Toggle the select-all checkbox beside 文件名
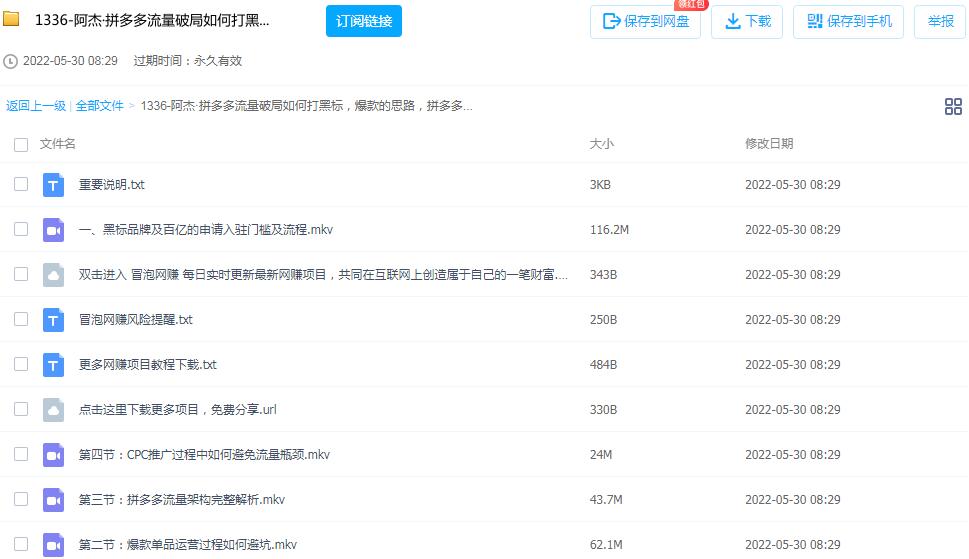The height and width of the screenshot is (559, 969). tap(21, 145)
